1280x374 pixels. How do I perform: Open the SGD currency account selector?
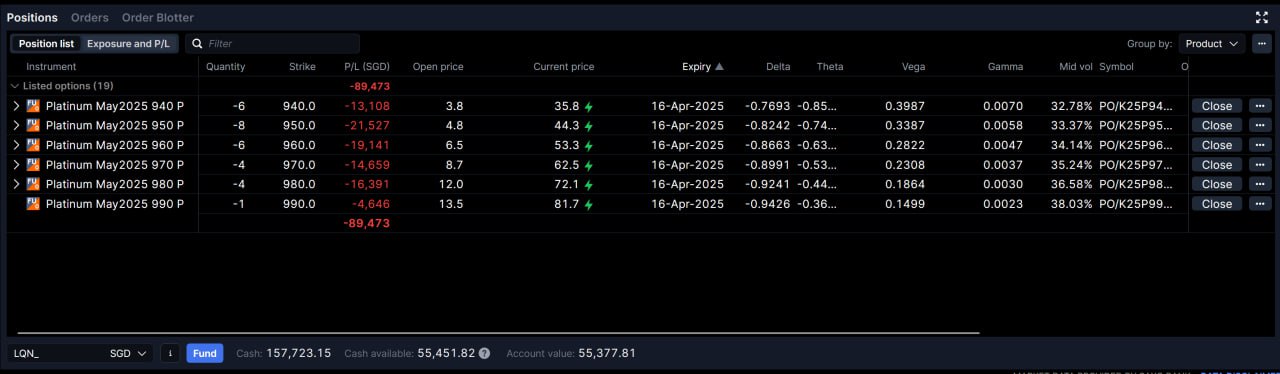tap(130, 353)
